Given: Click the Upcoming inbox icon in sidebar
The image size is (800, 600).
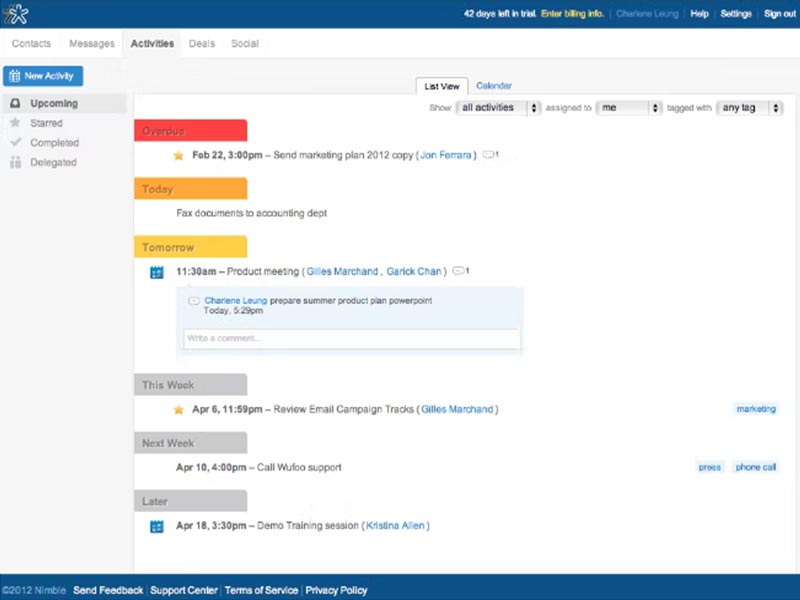Looking at the screenshot, I should pyautogui.click(x=15, y=103).
